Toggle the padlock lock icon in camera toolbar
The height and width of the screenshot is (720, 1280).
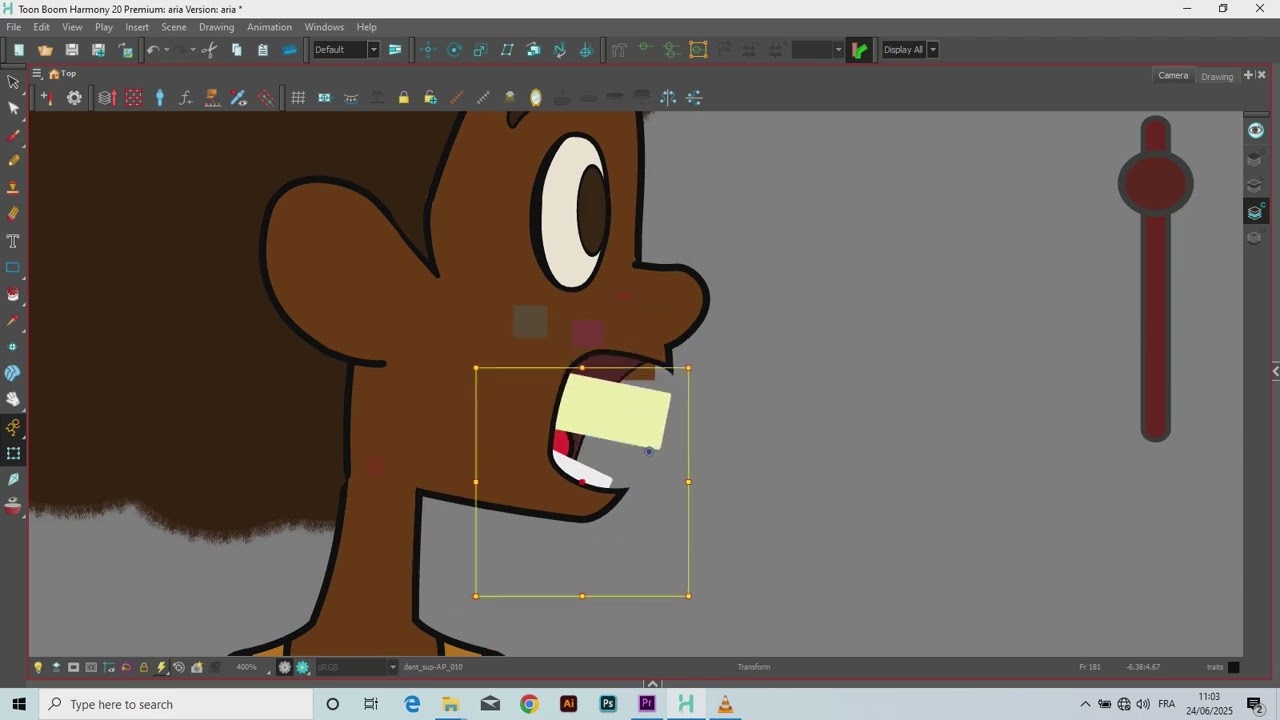point(404,98)
